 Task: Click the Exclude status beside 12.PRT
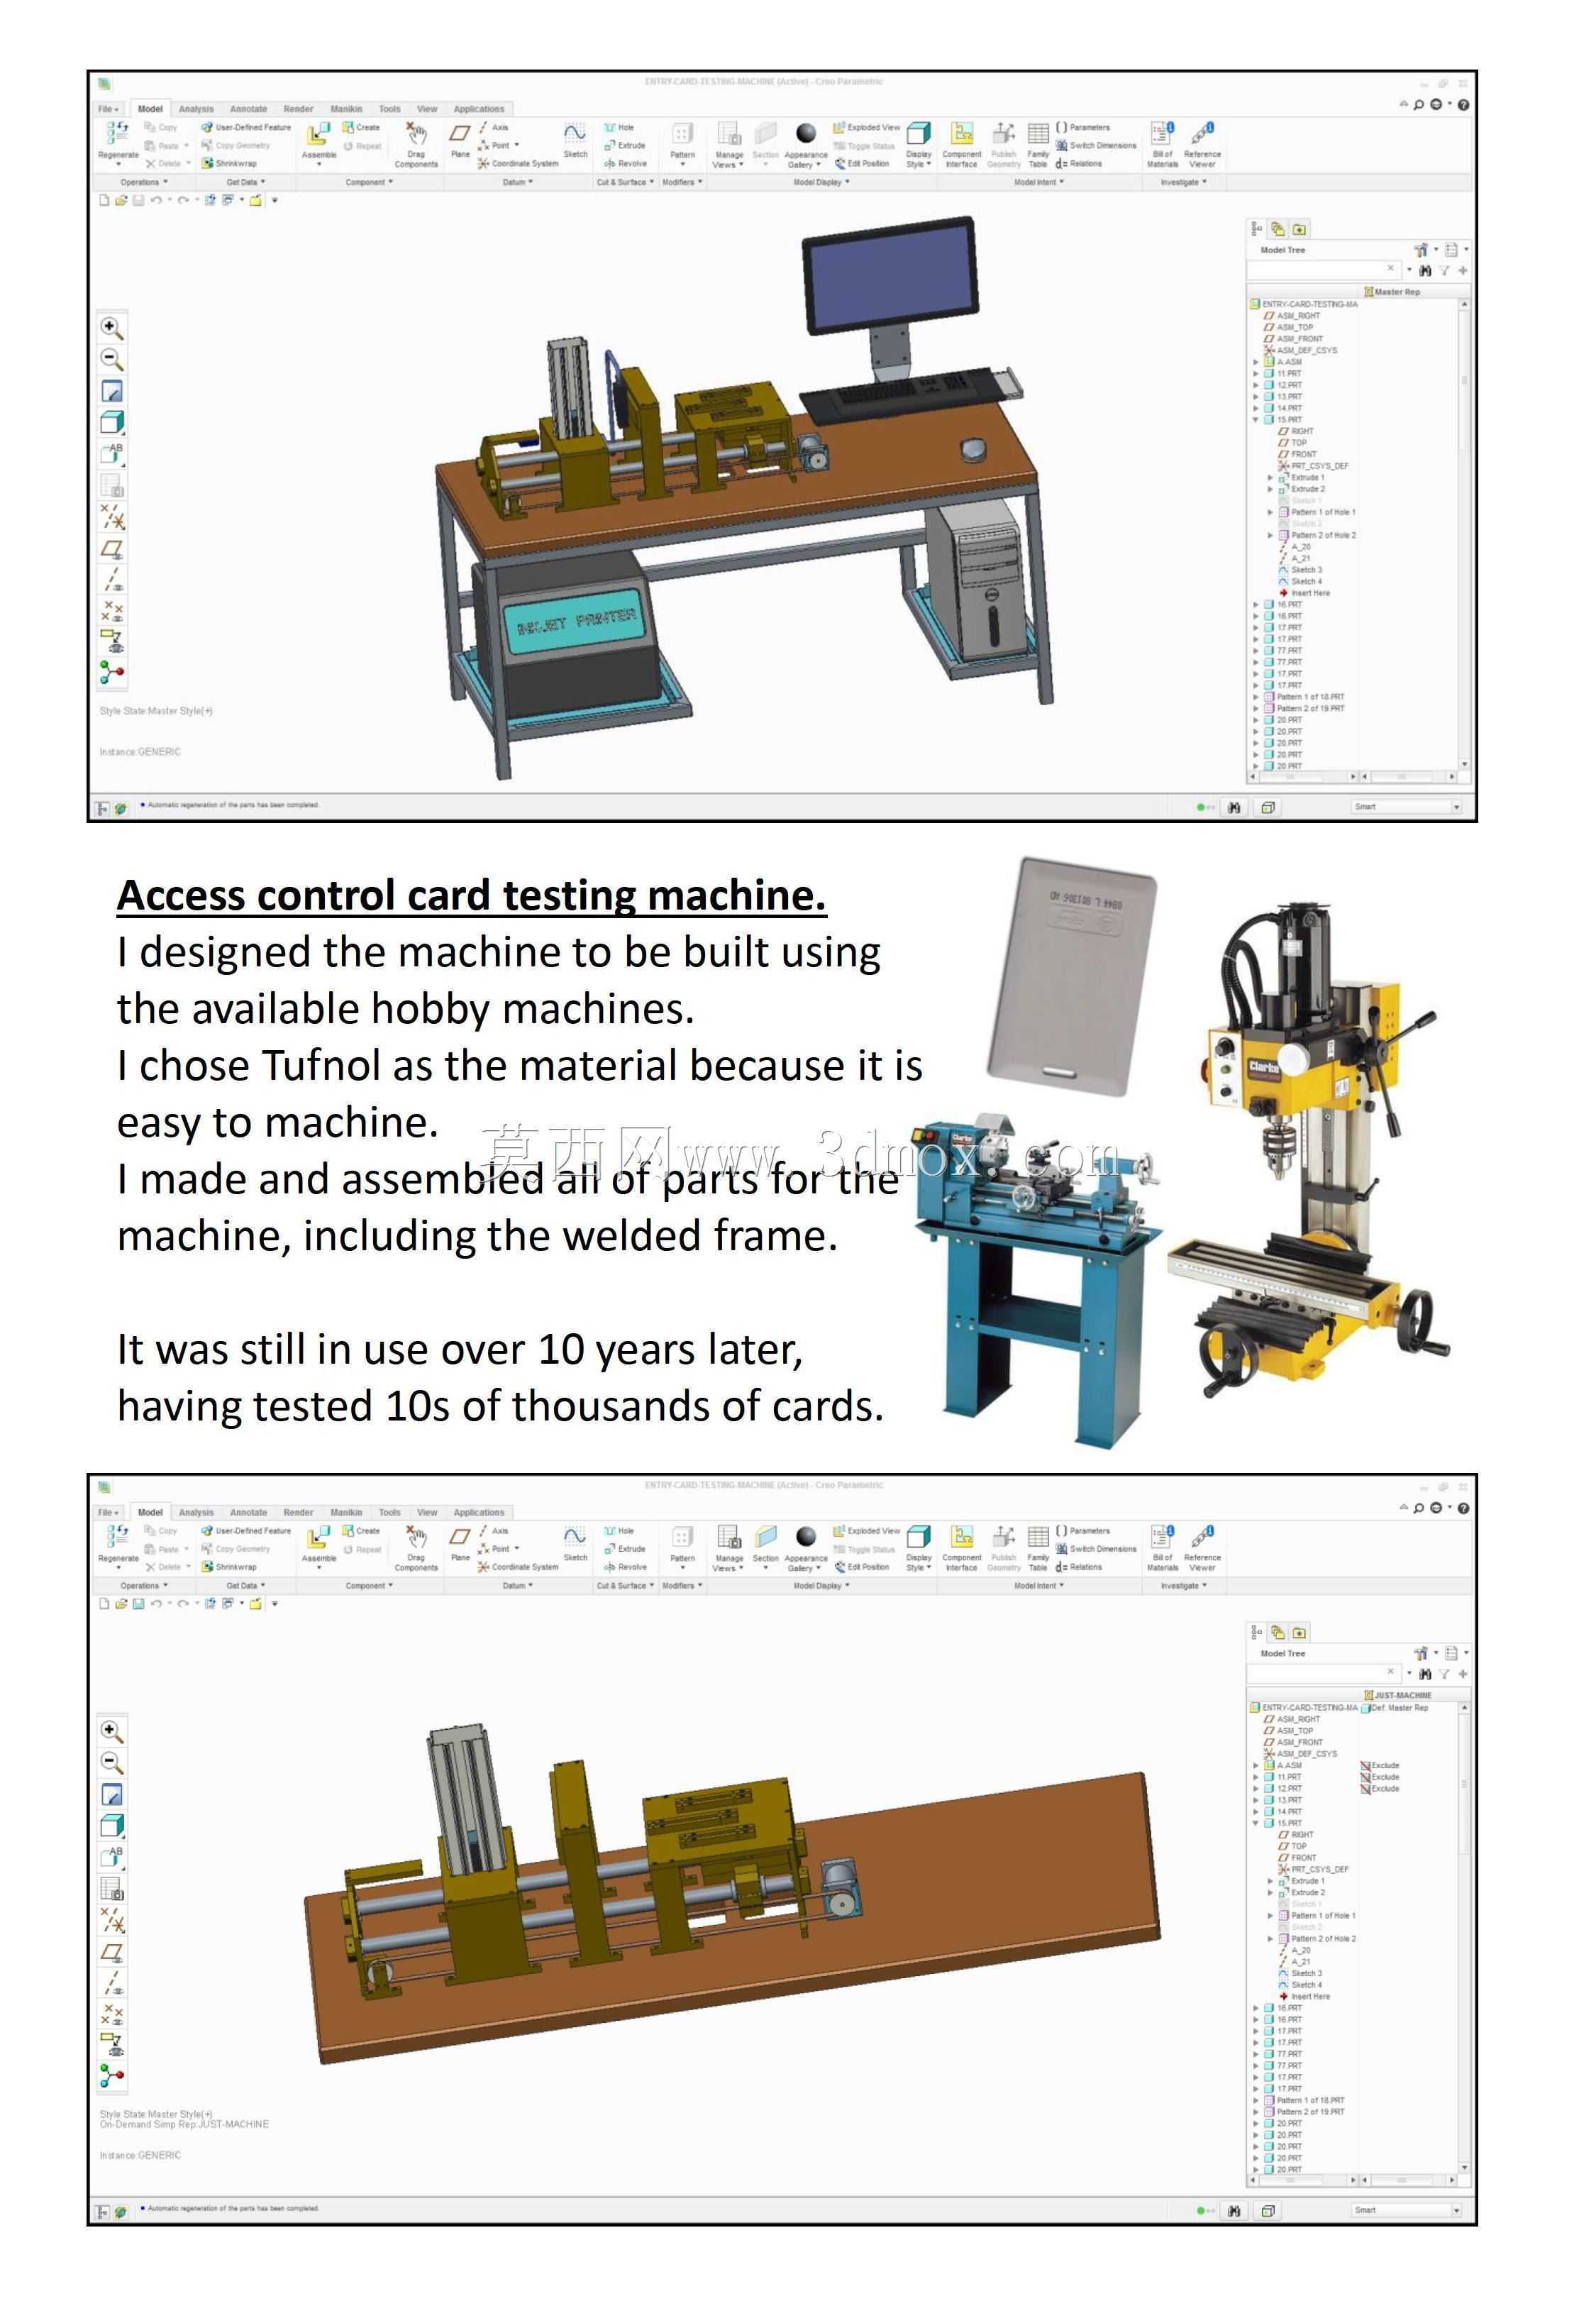(x=1379, y=1788)
